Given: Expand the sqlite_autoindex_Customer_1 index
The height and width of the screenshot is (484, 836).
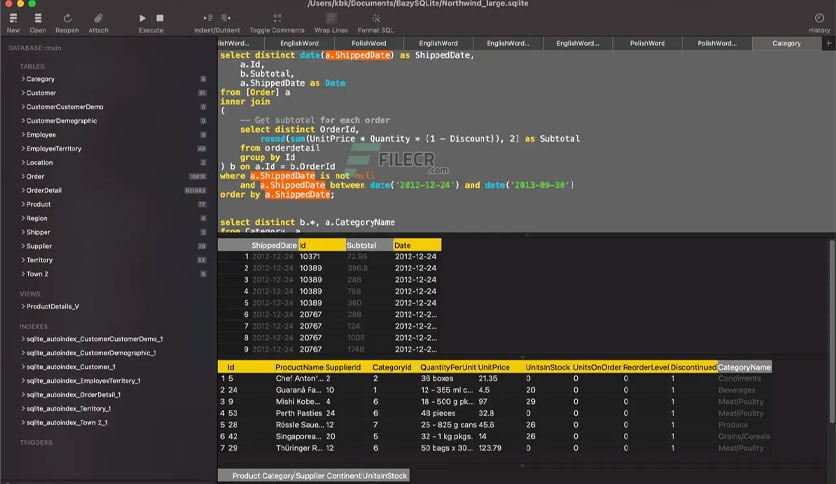Looking at the screenshot, I should [23, 367].
